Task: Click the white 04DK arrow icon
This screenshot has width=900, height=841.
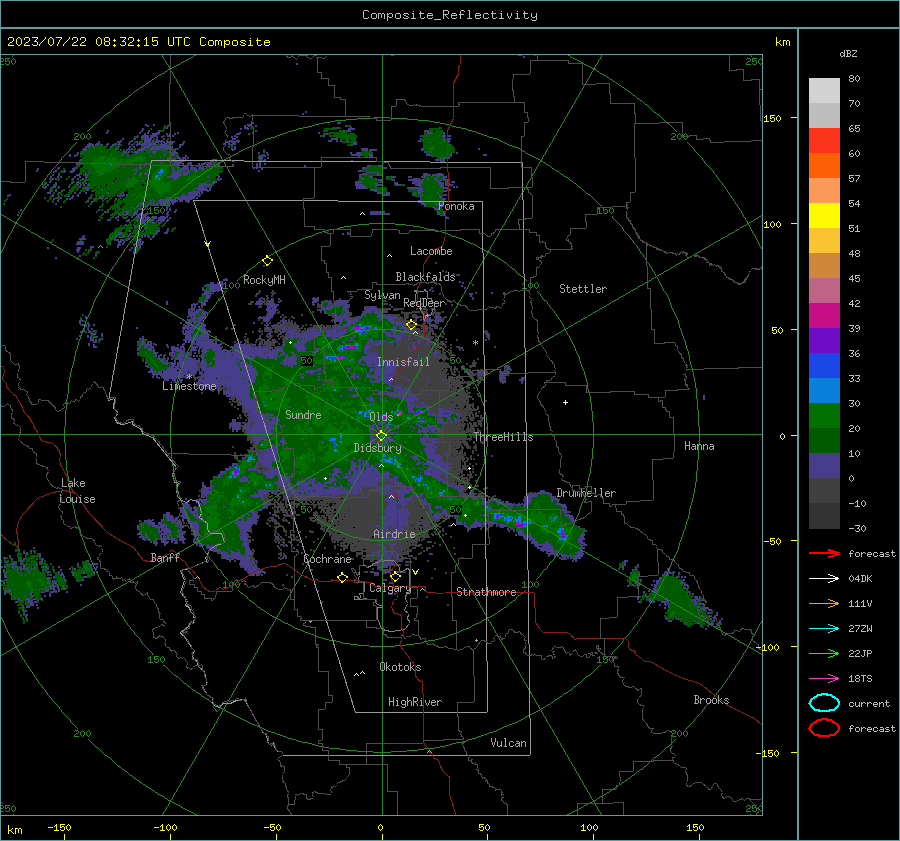Action: click(x=824, y=579)
